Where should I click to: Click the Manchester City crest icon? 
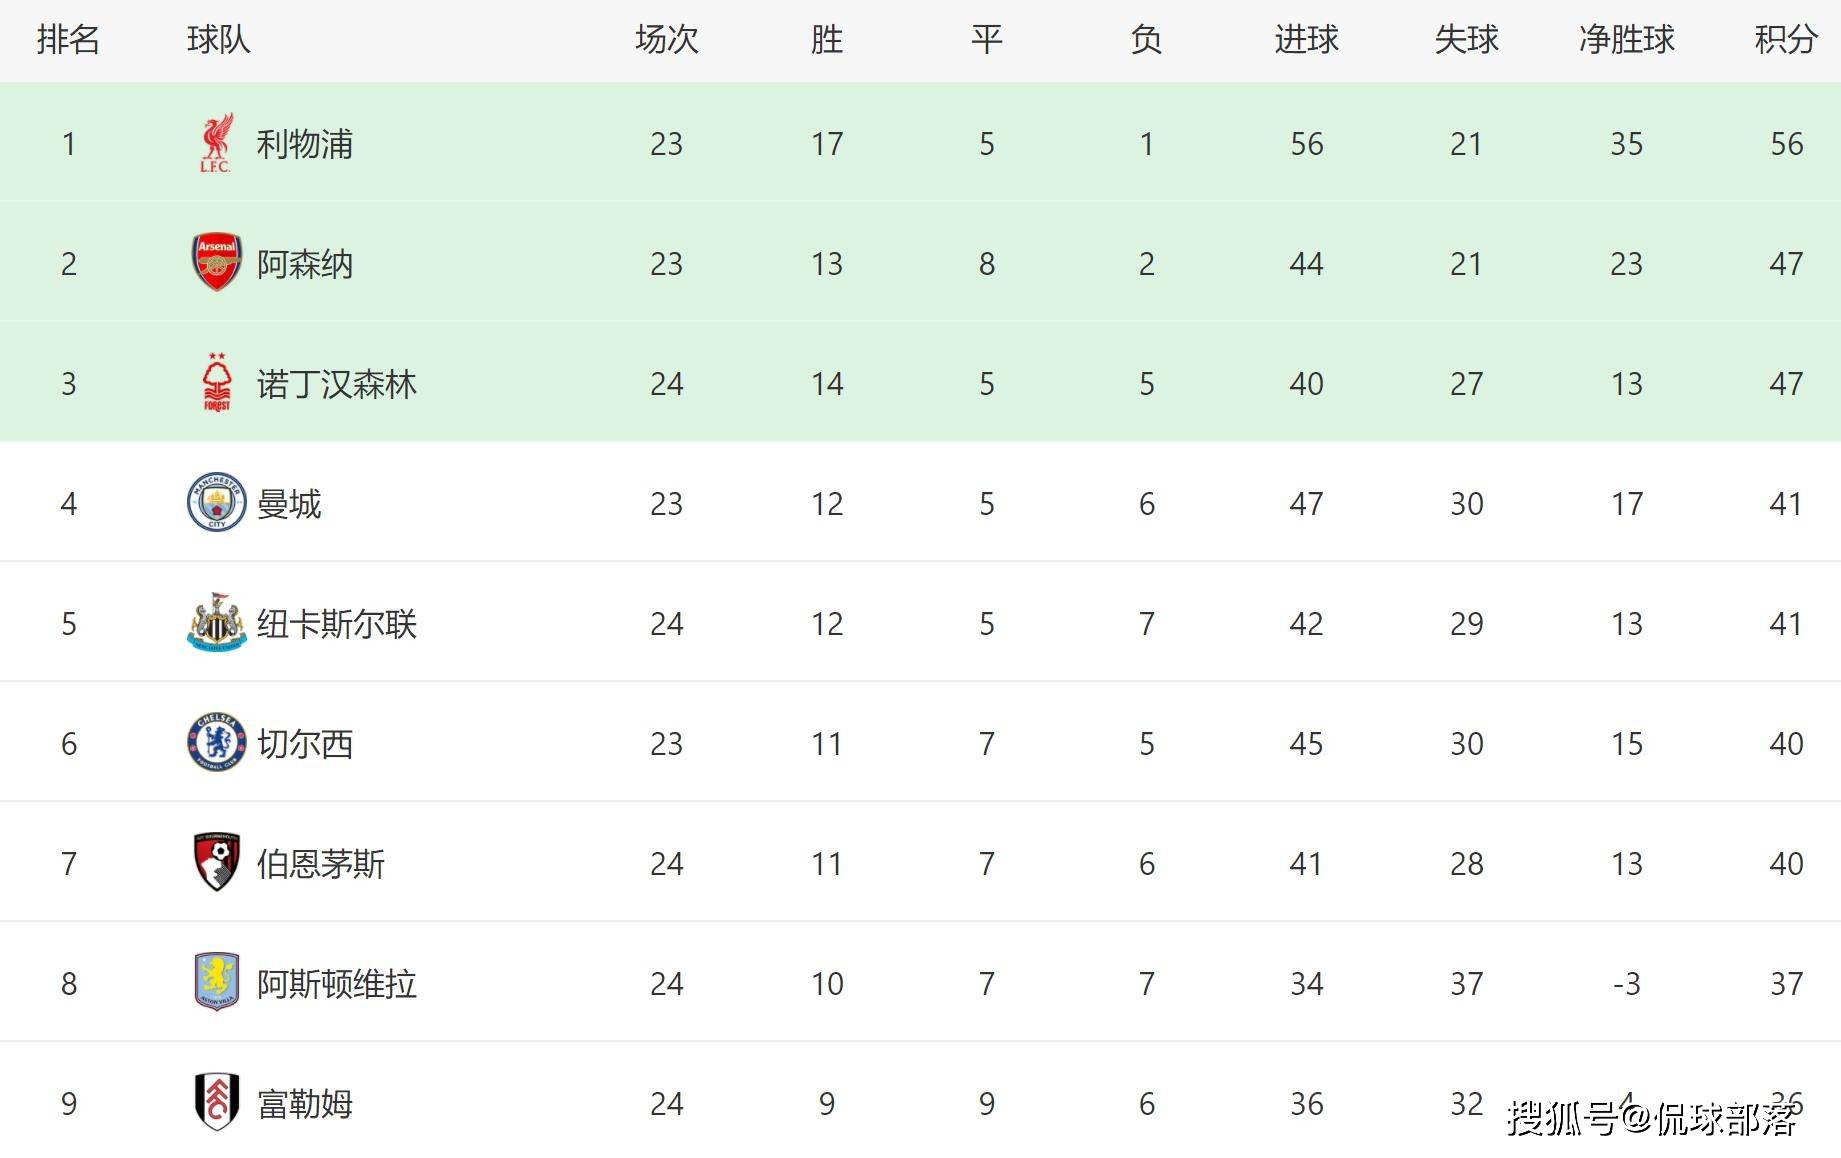pos(216,502)
